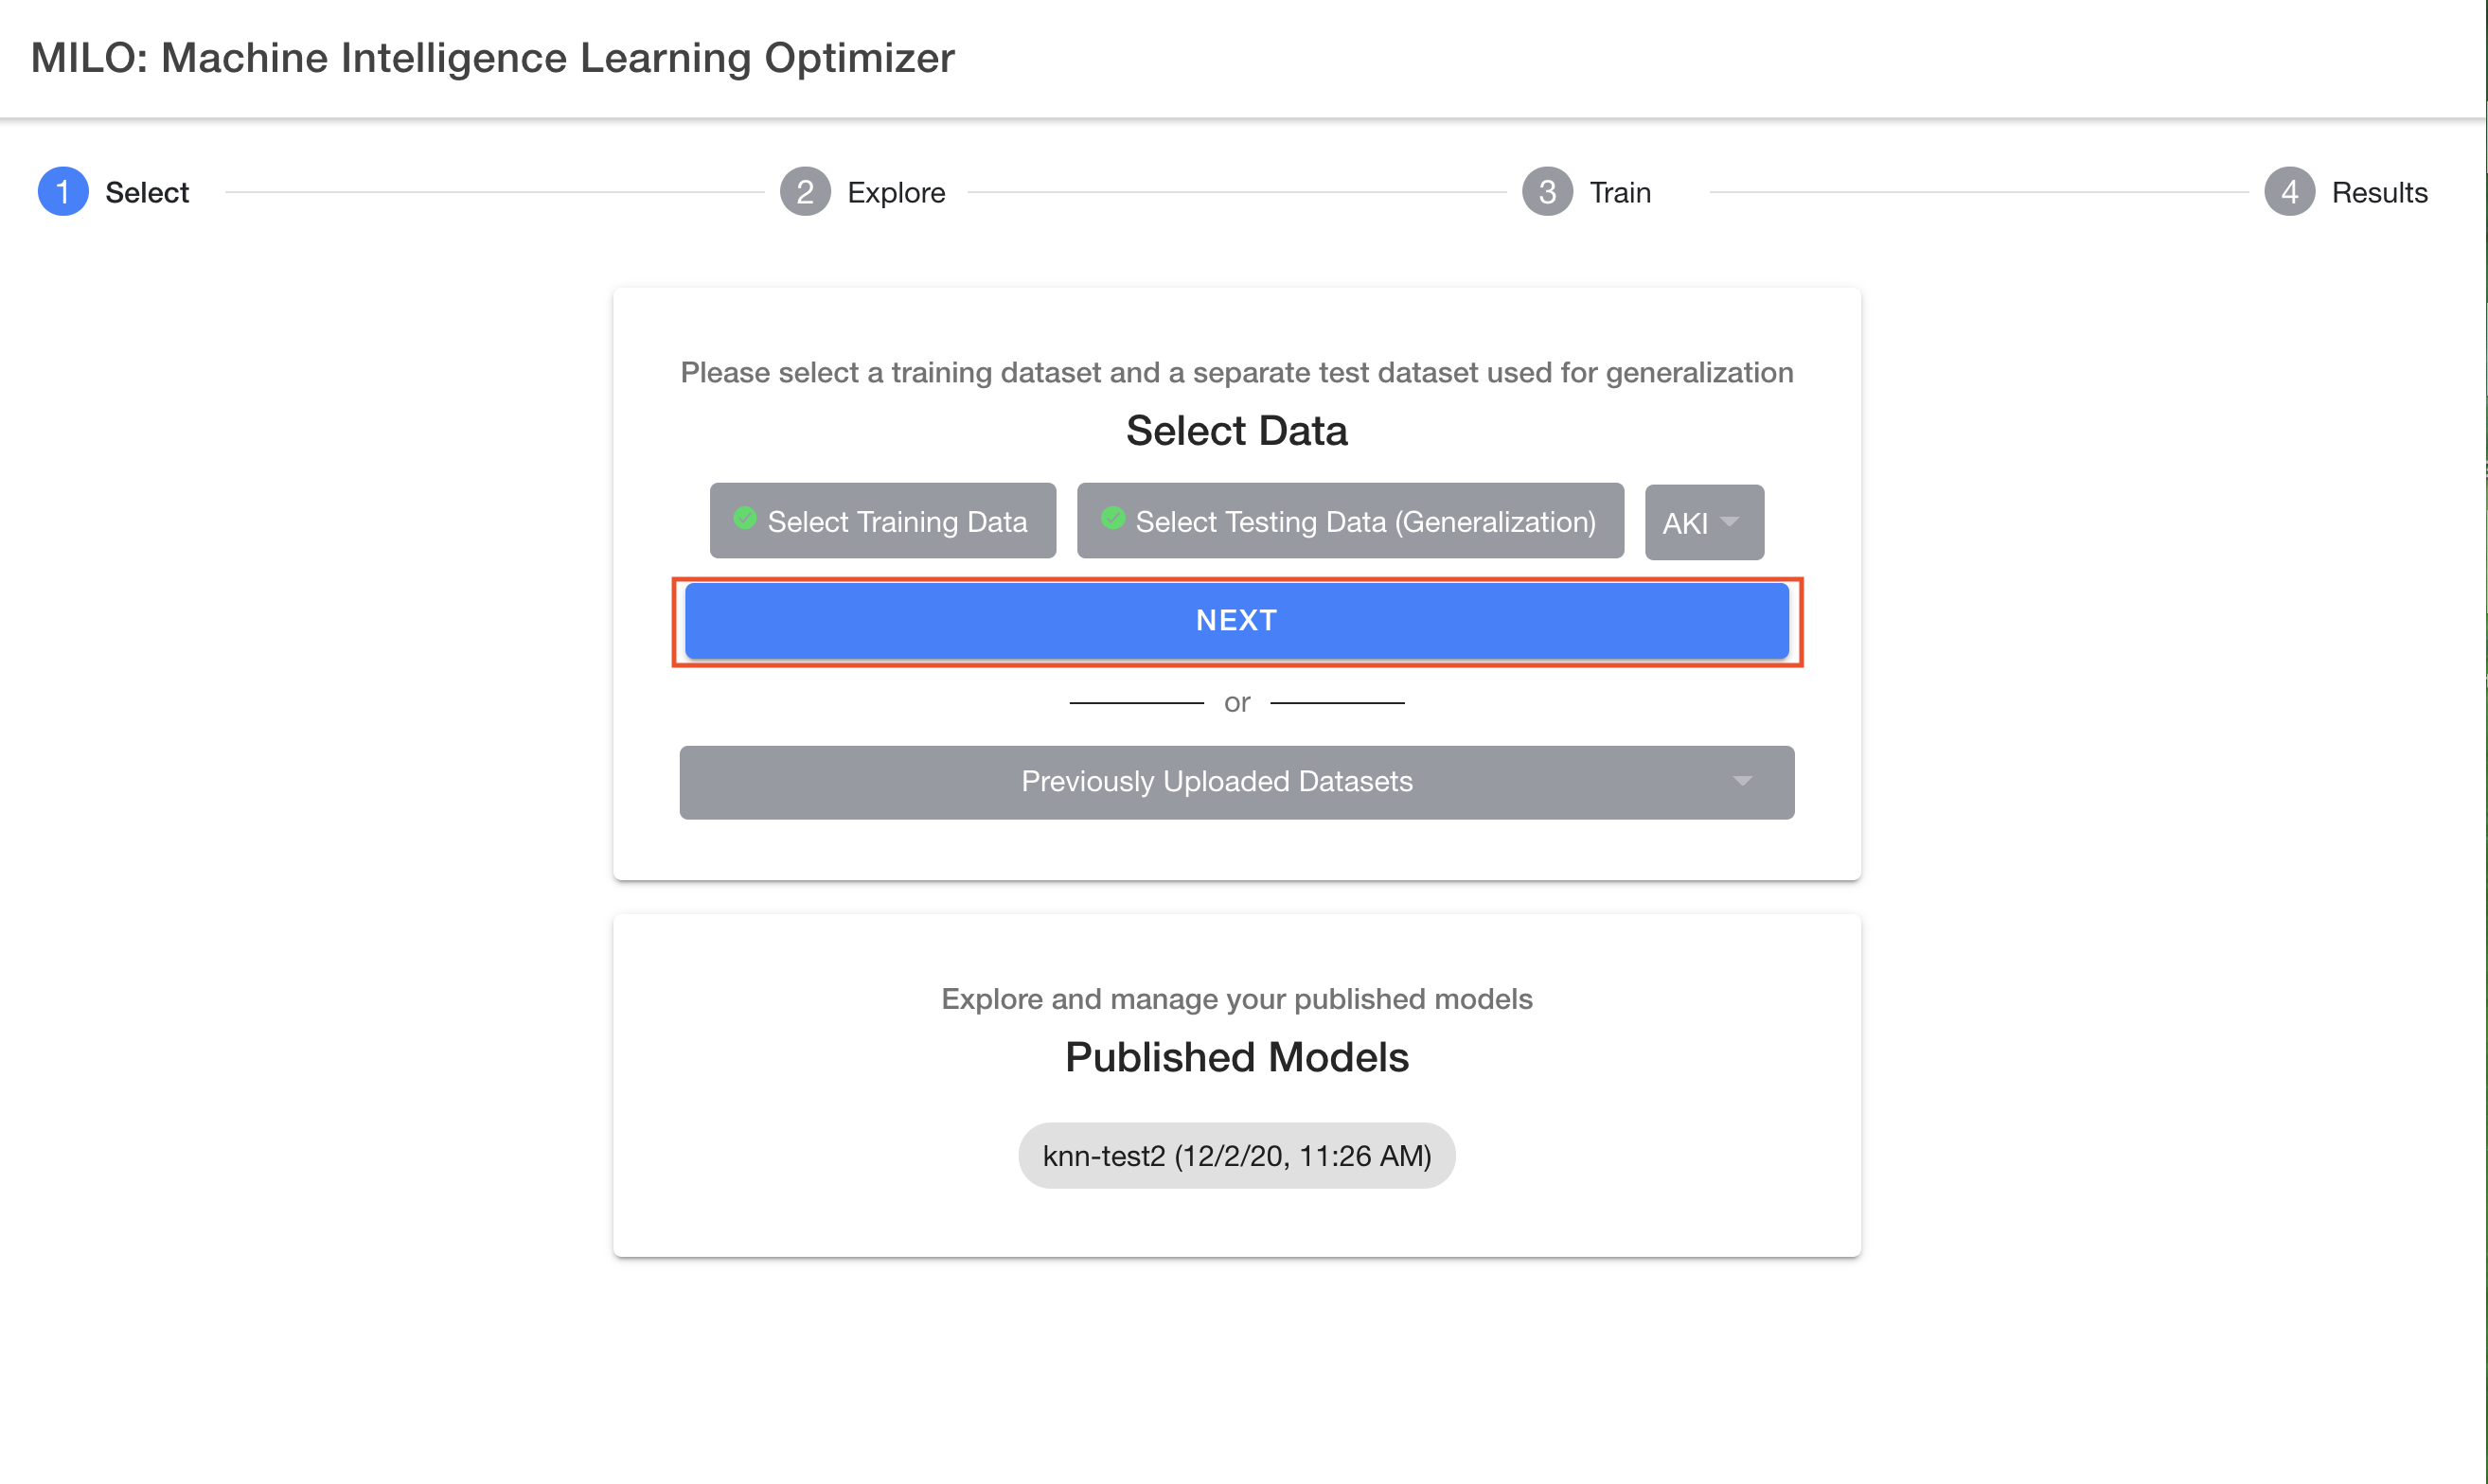2488x1484 pixels.
Task: Open the knn-test2 published model
Action: pos(1235,1156)
